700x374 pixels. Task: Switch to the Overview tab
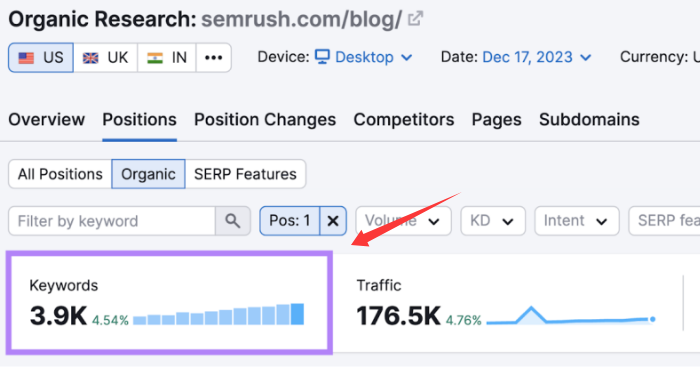pos(46,120)
